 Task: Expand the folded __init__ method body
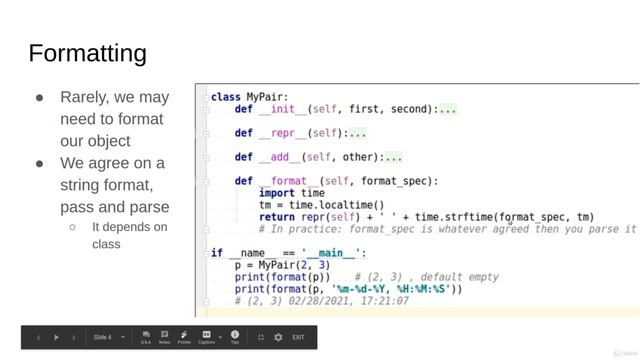(448, 109)
